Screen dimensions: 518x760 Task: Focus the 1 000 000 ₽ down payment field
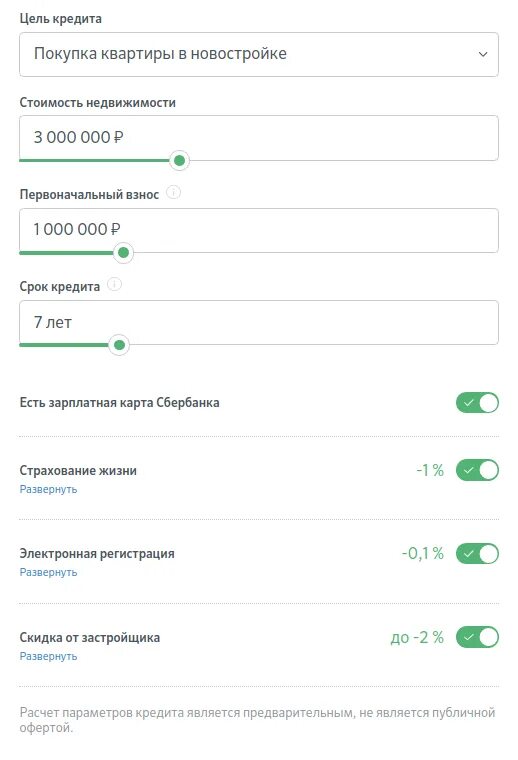259,230
